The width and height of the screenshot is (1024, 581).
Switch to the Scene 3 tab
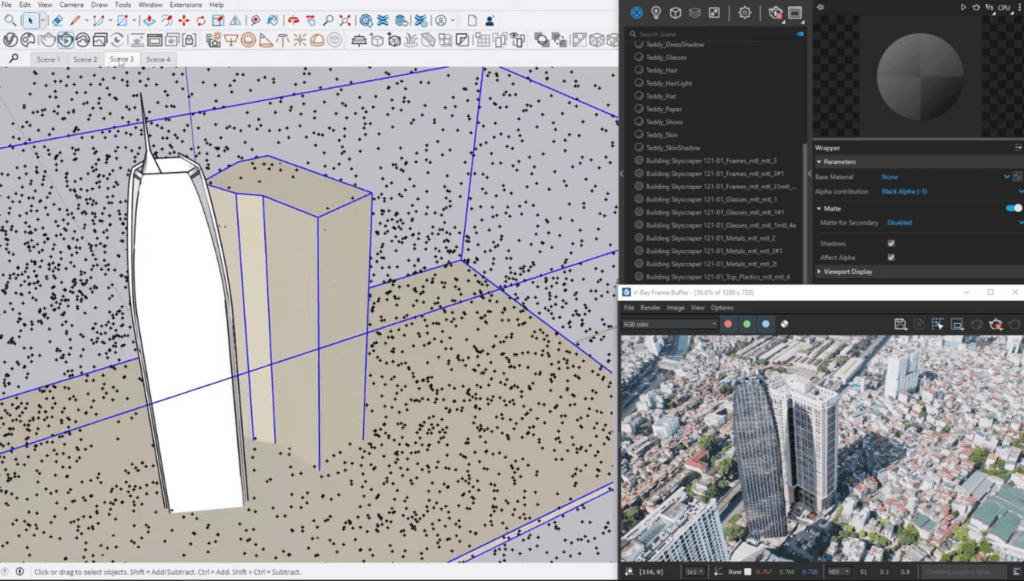click(121, 59)
